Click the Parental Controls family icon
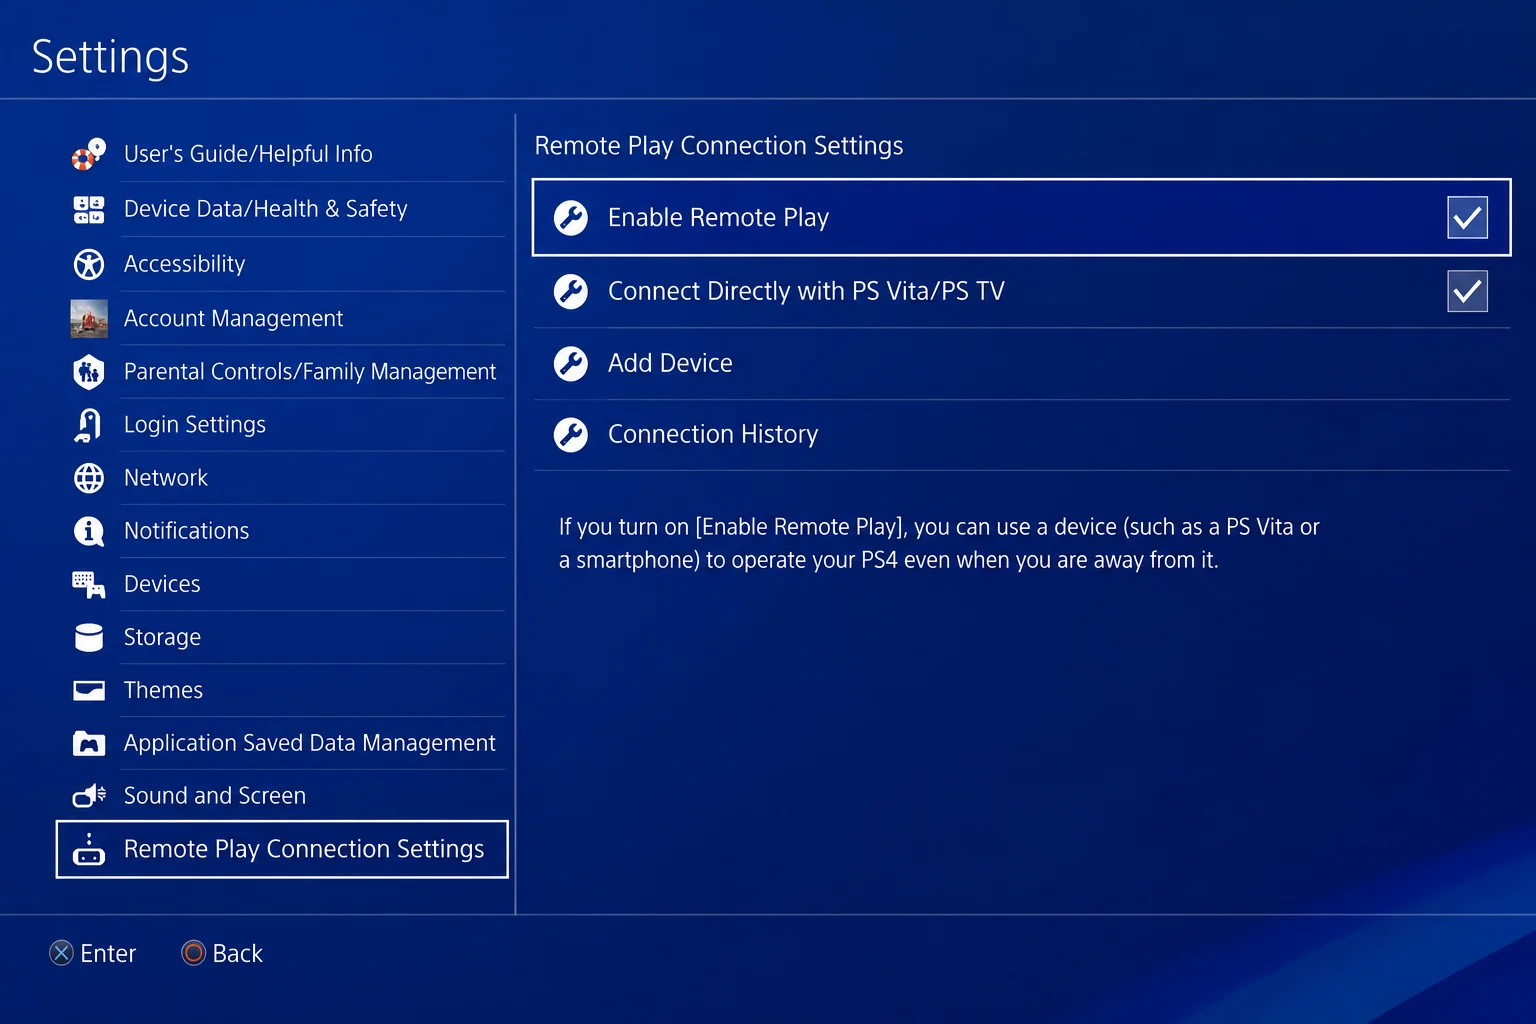The image size is (1536, 1024). click(x=89, y=372)
